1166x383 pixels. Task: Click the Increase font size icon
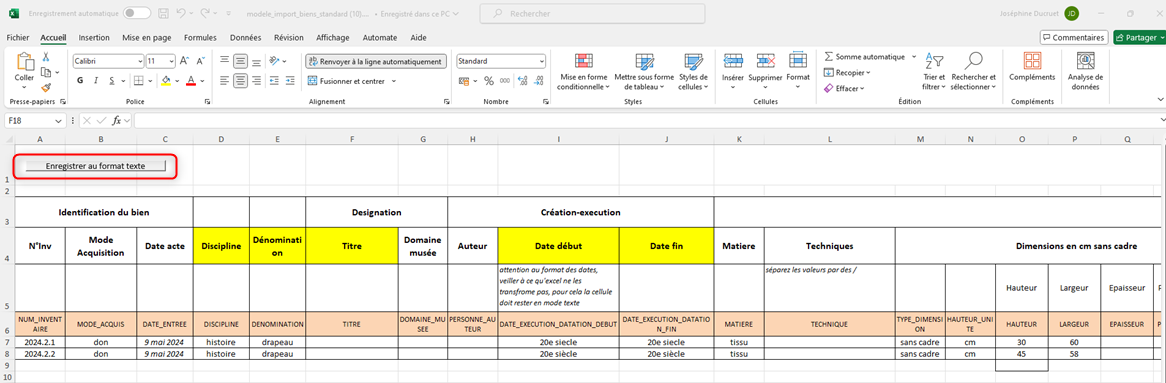(184, 61)
